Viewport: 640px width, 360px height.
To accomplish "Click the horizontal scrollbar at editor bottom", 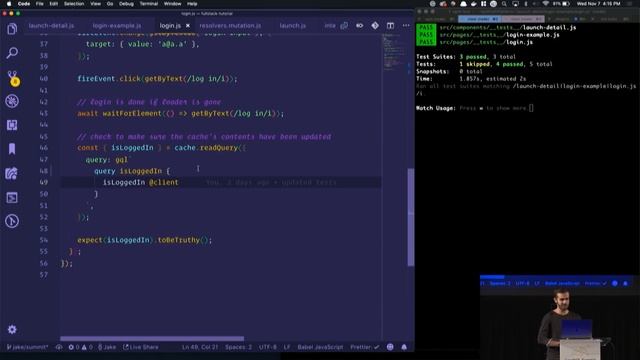I will (152, 338).
